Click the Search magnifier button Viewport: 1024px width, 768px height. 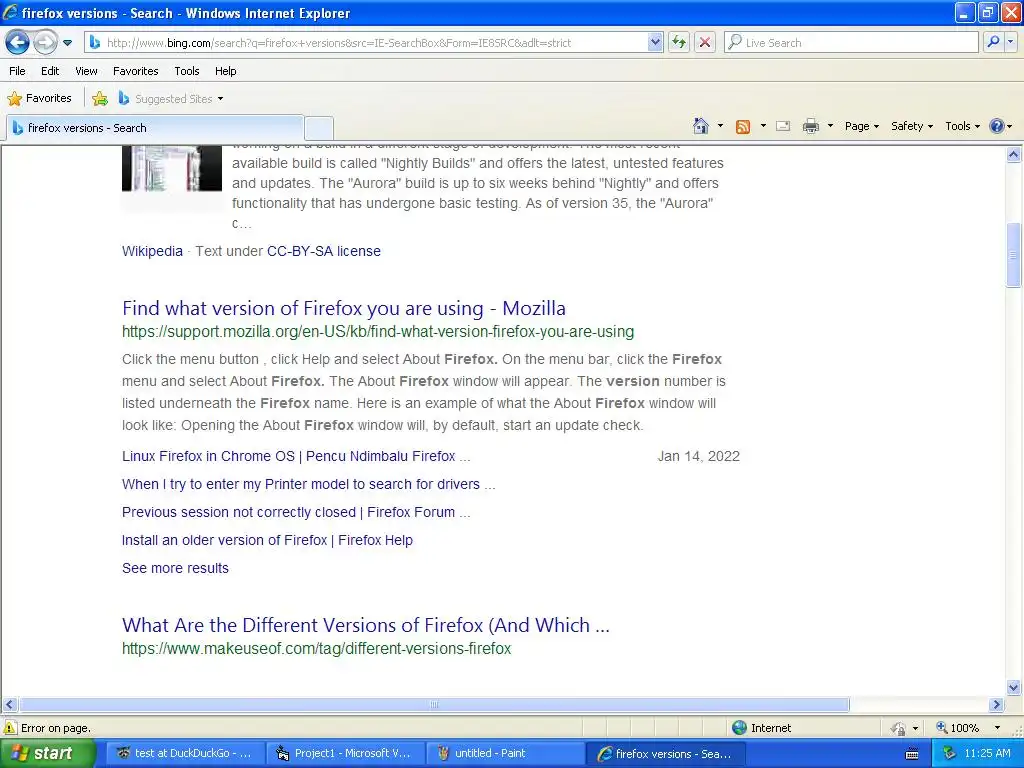(x=993, y=42)
